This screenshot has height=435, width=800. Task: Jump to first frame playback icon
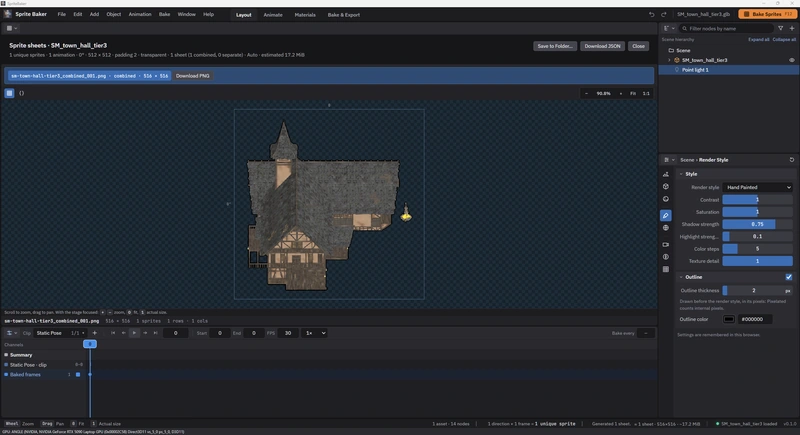[113, 333]
